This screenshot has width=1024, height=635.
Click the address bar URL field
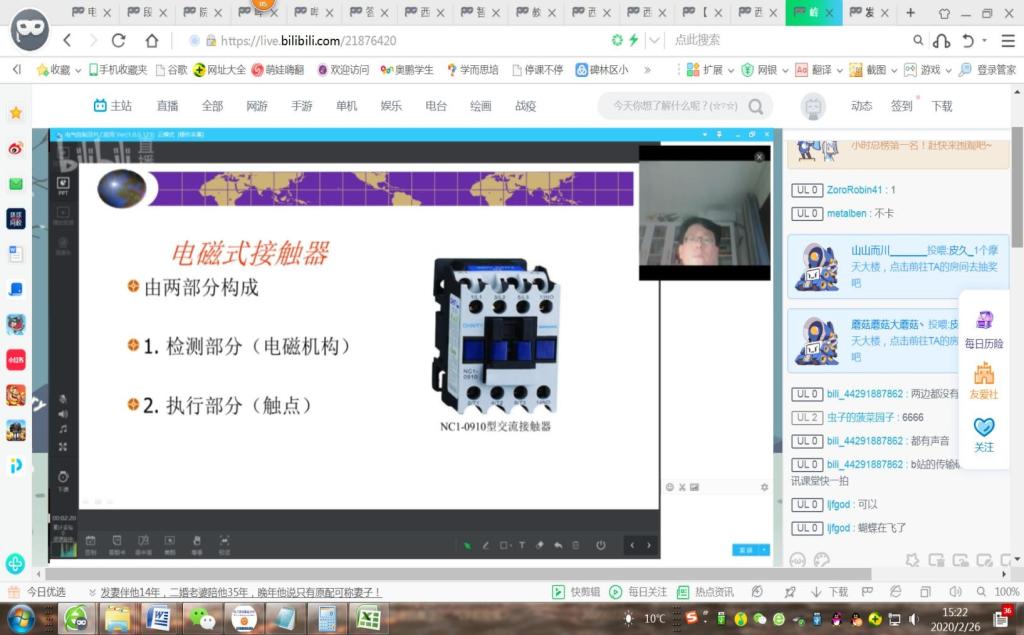400,41
